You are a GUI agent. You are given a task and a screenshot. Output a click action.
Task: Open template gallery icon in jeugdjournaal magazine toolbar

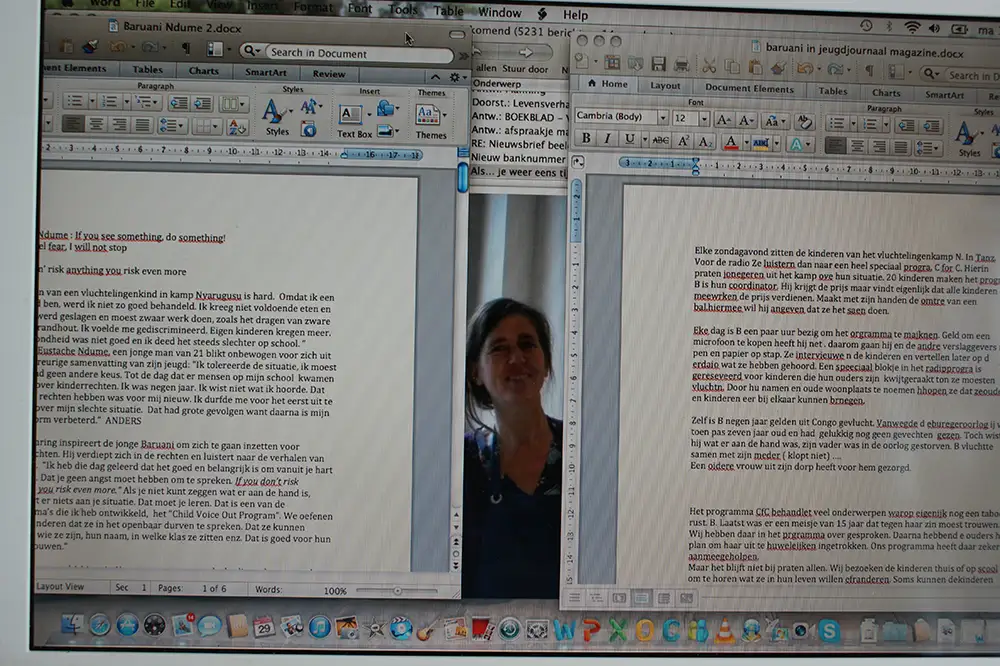click(612, 62)
